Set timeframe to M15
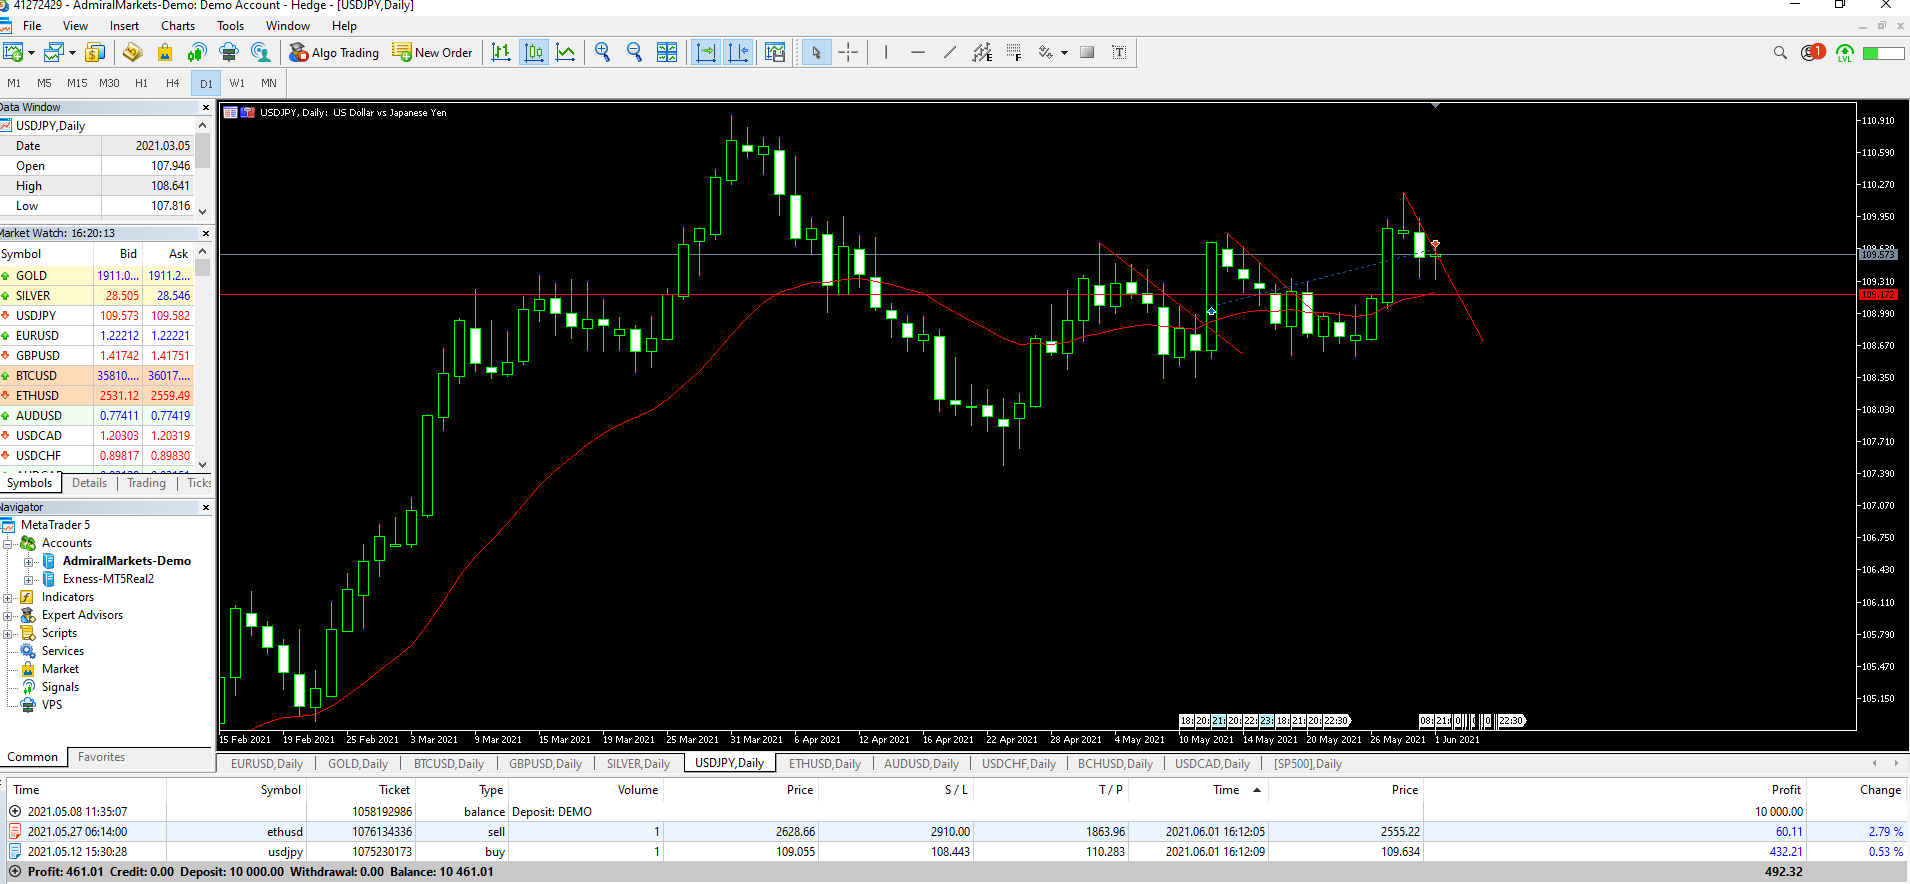 point(77,83)
